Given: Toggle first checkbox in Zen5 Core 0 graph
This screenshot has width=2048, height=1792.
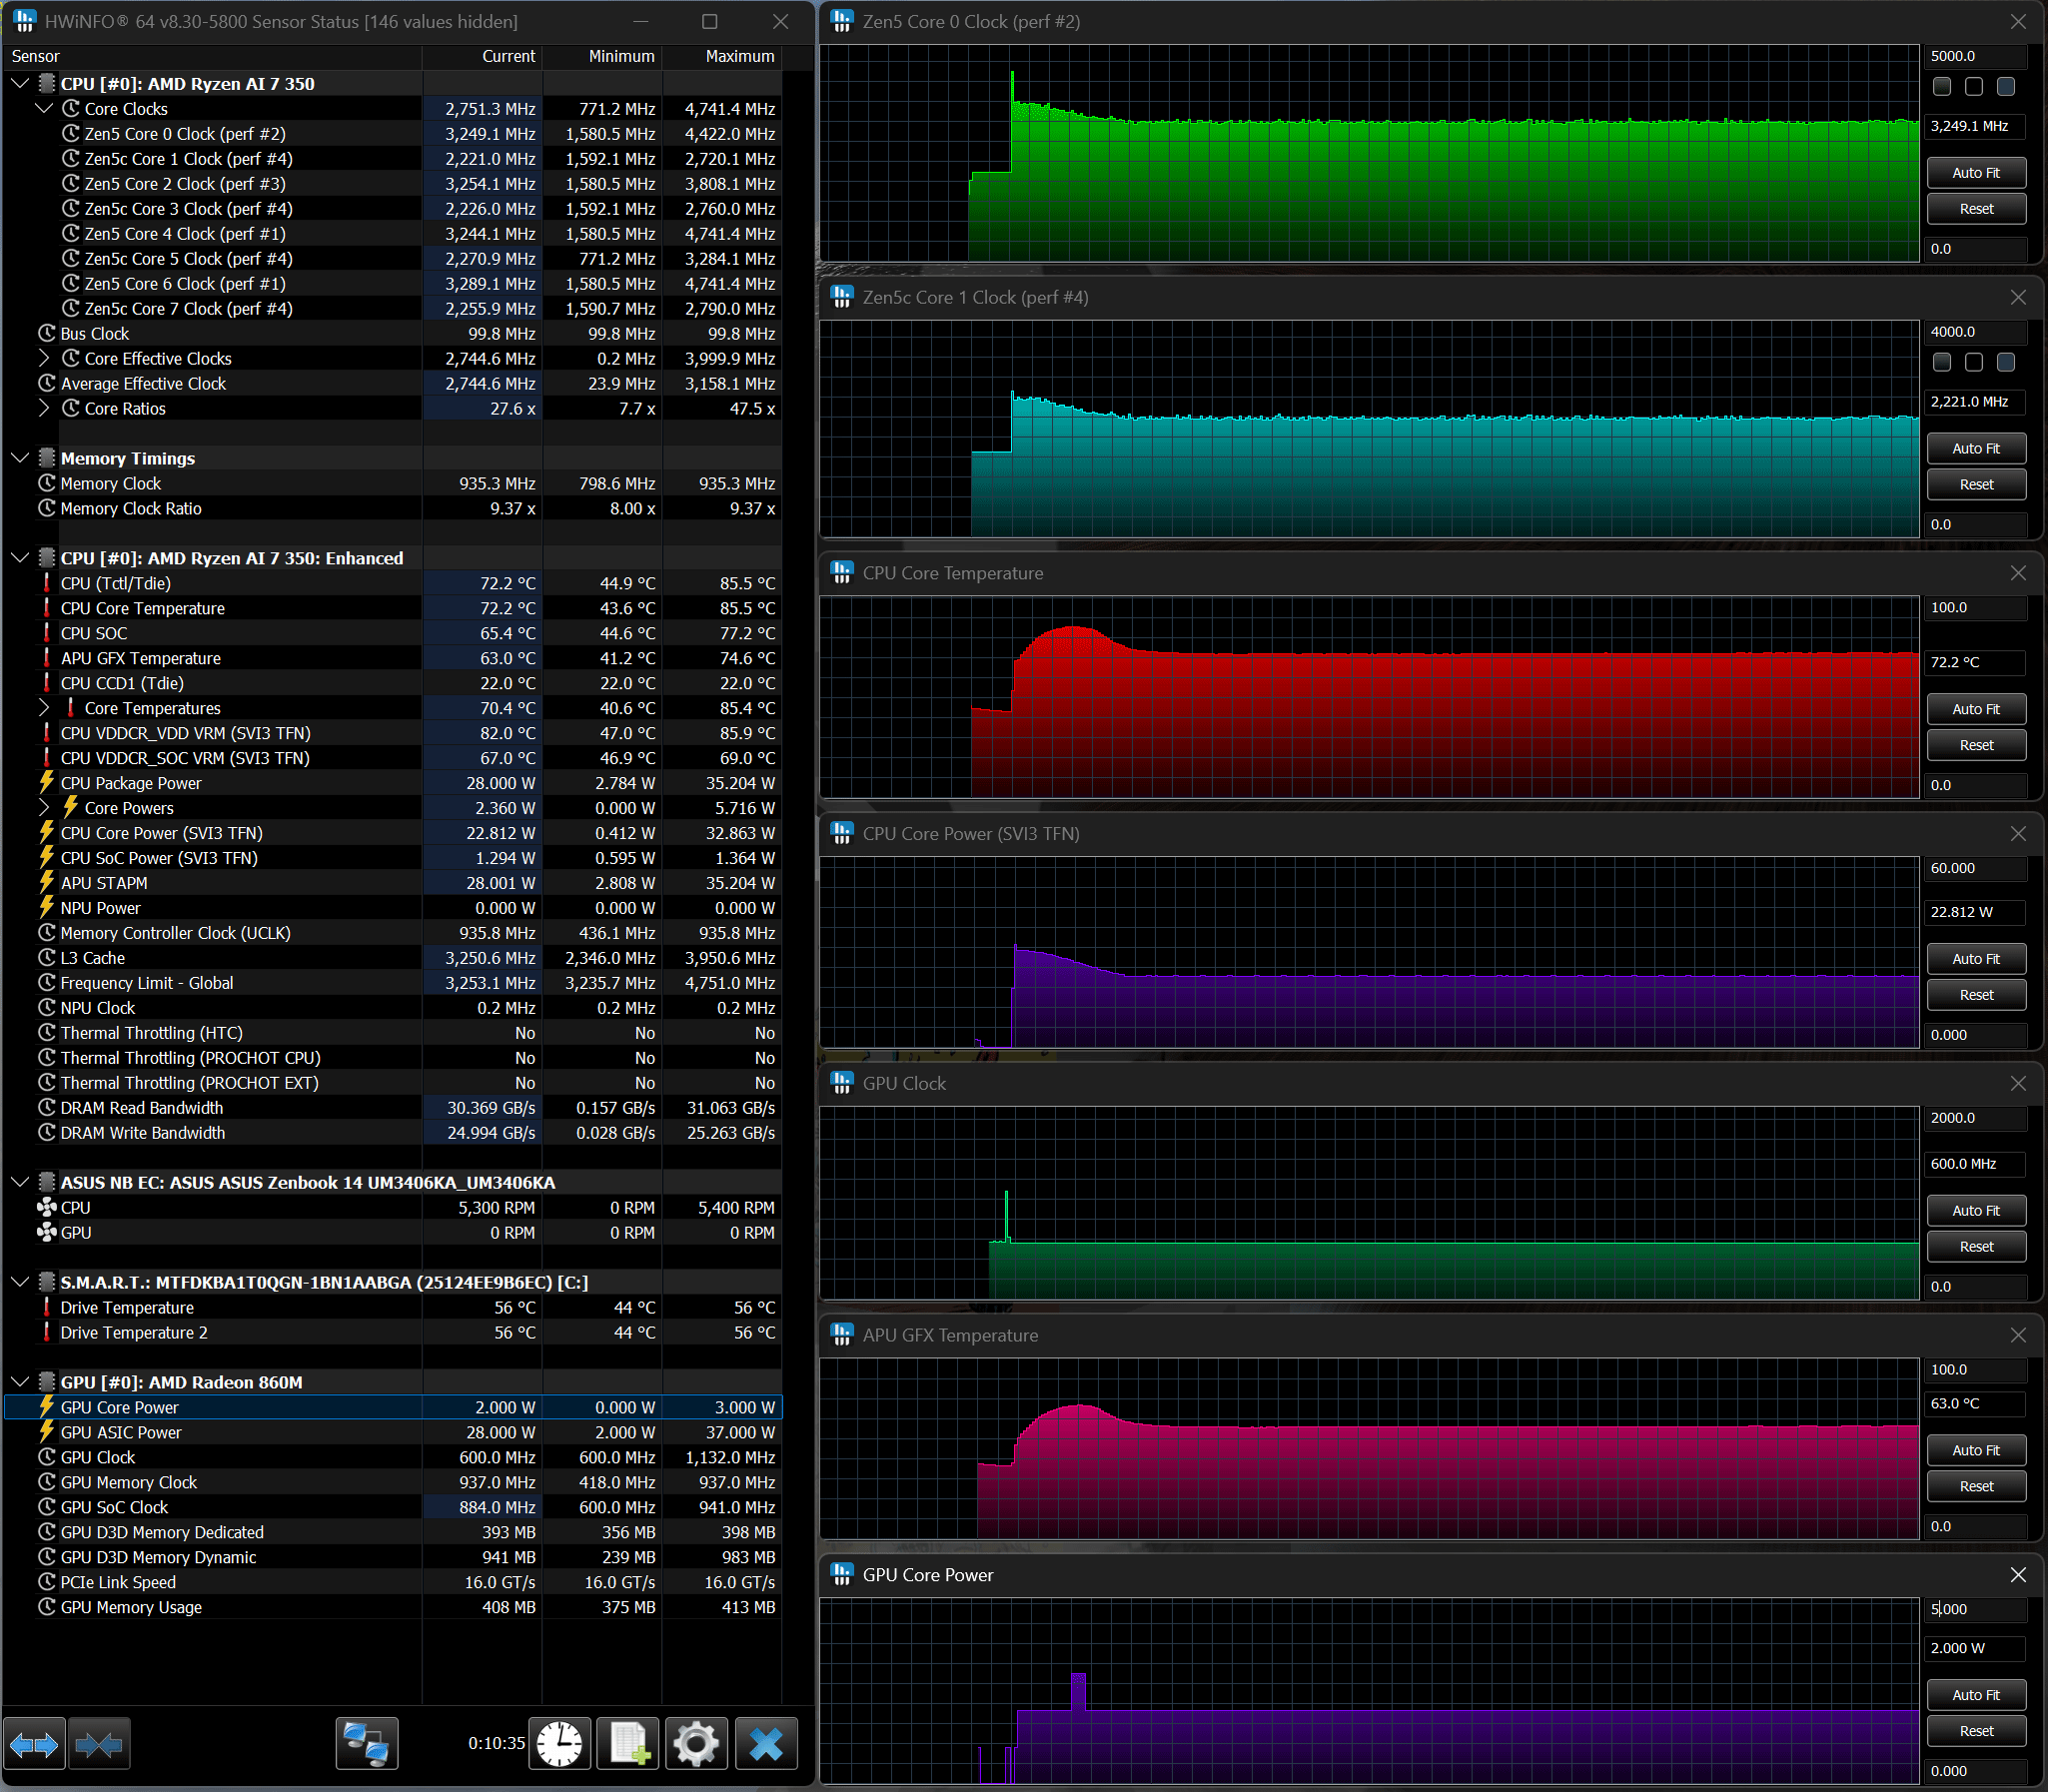Looking at the screenshot, I should [1942, 86].
